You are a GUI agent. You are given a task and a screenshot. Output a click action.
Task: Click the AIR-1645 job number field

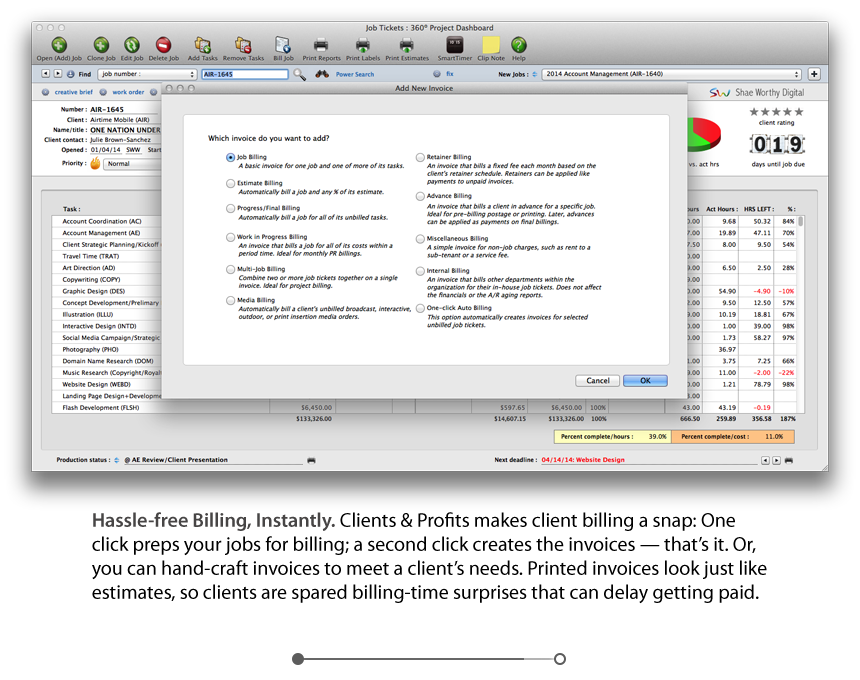[x=244, y=74]
